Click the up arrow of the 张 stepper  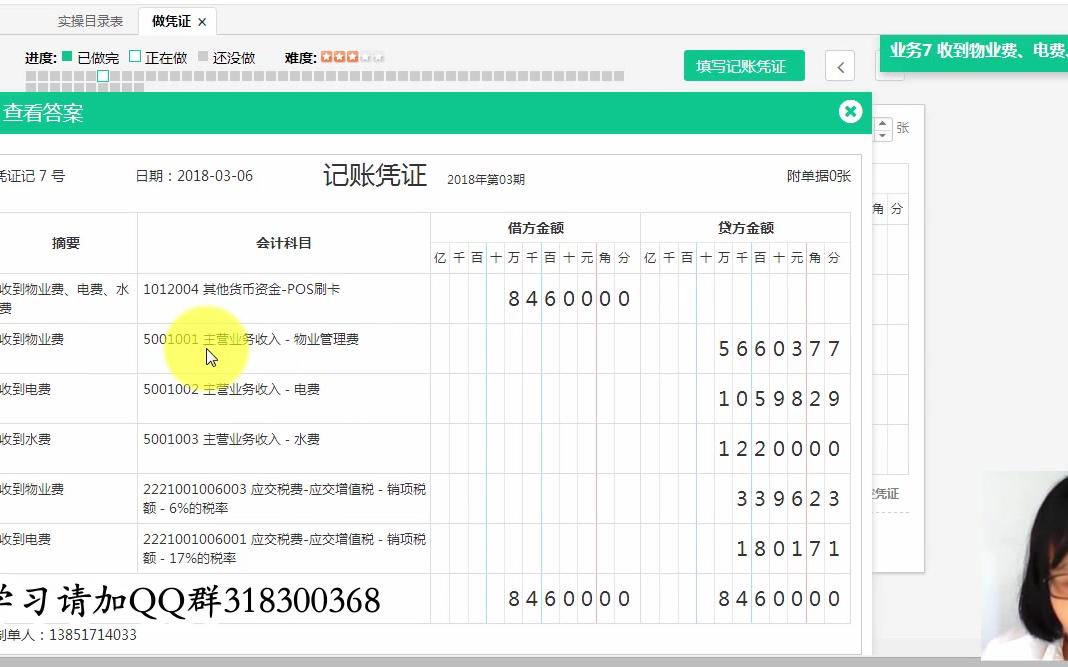point(882,121)
